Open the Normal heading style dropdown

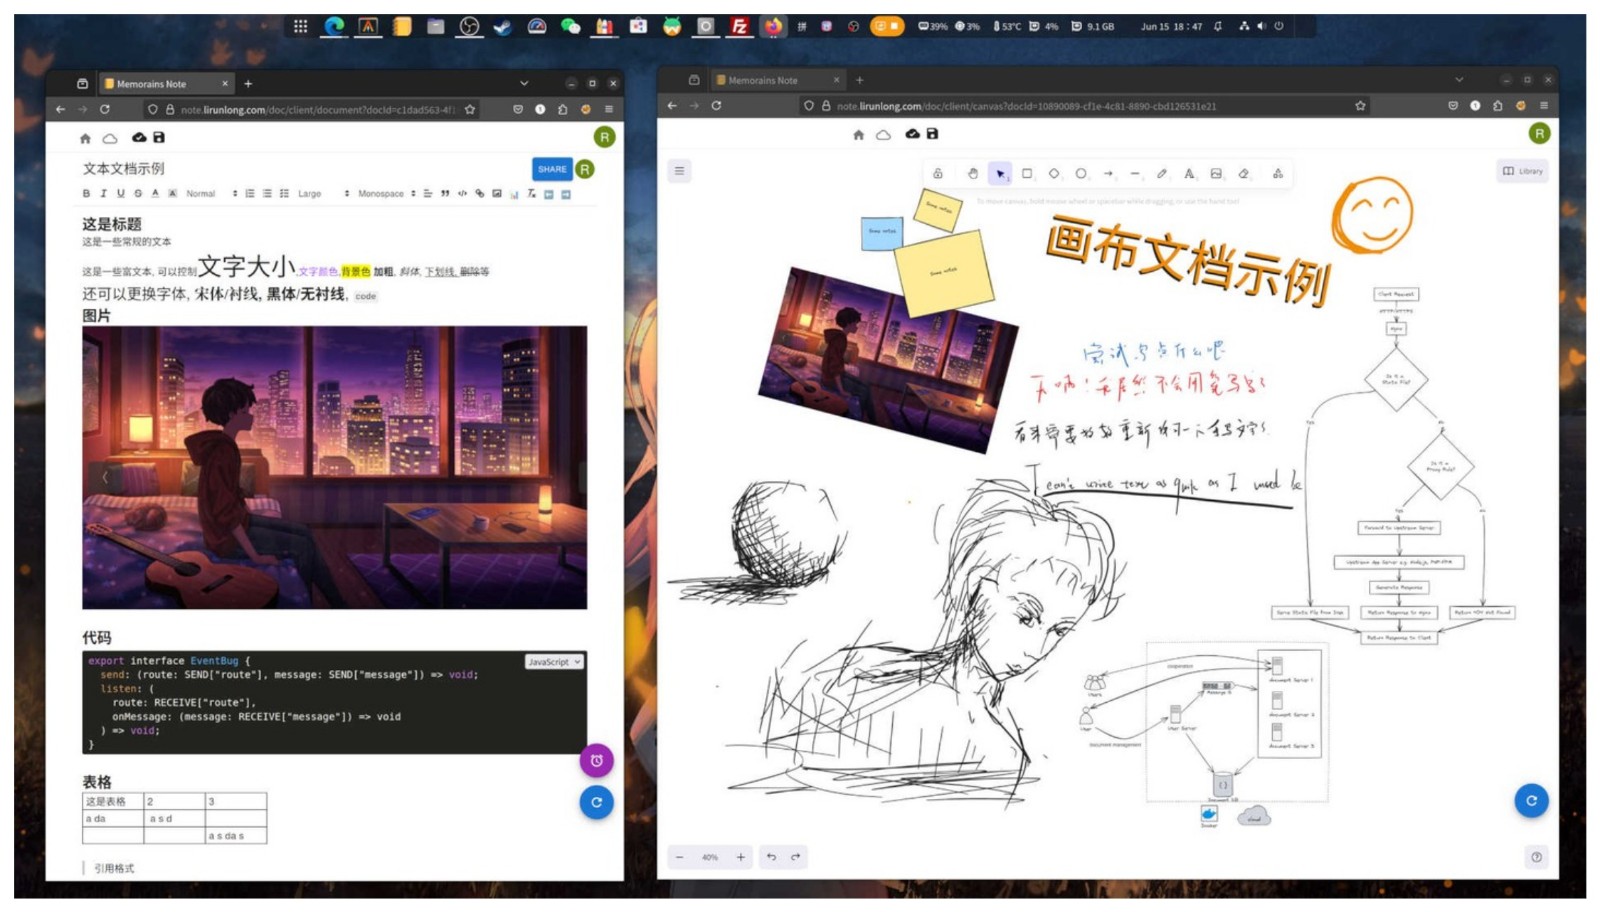tap(211, 194)
